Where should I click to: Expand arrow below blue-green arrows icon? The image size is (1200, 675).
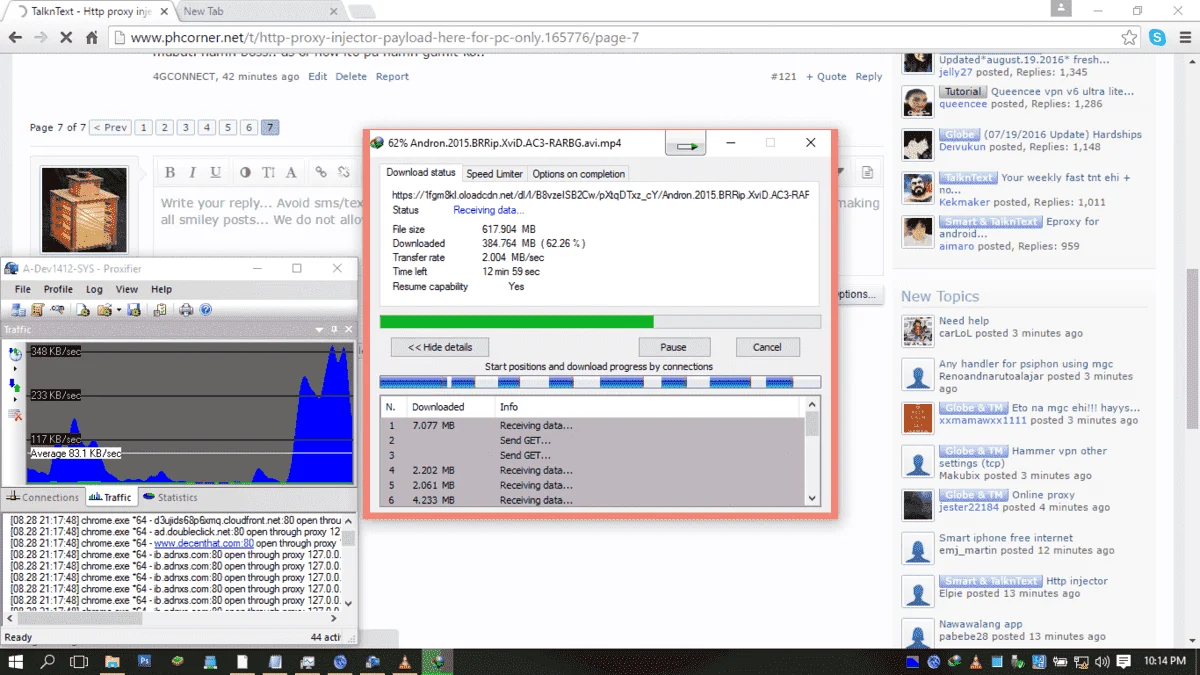tap(15, 399)
